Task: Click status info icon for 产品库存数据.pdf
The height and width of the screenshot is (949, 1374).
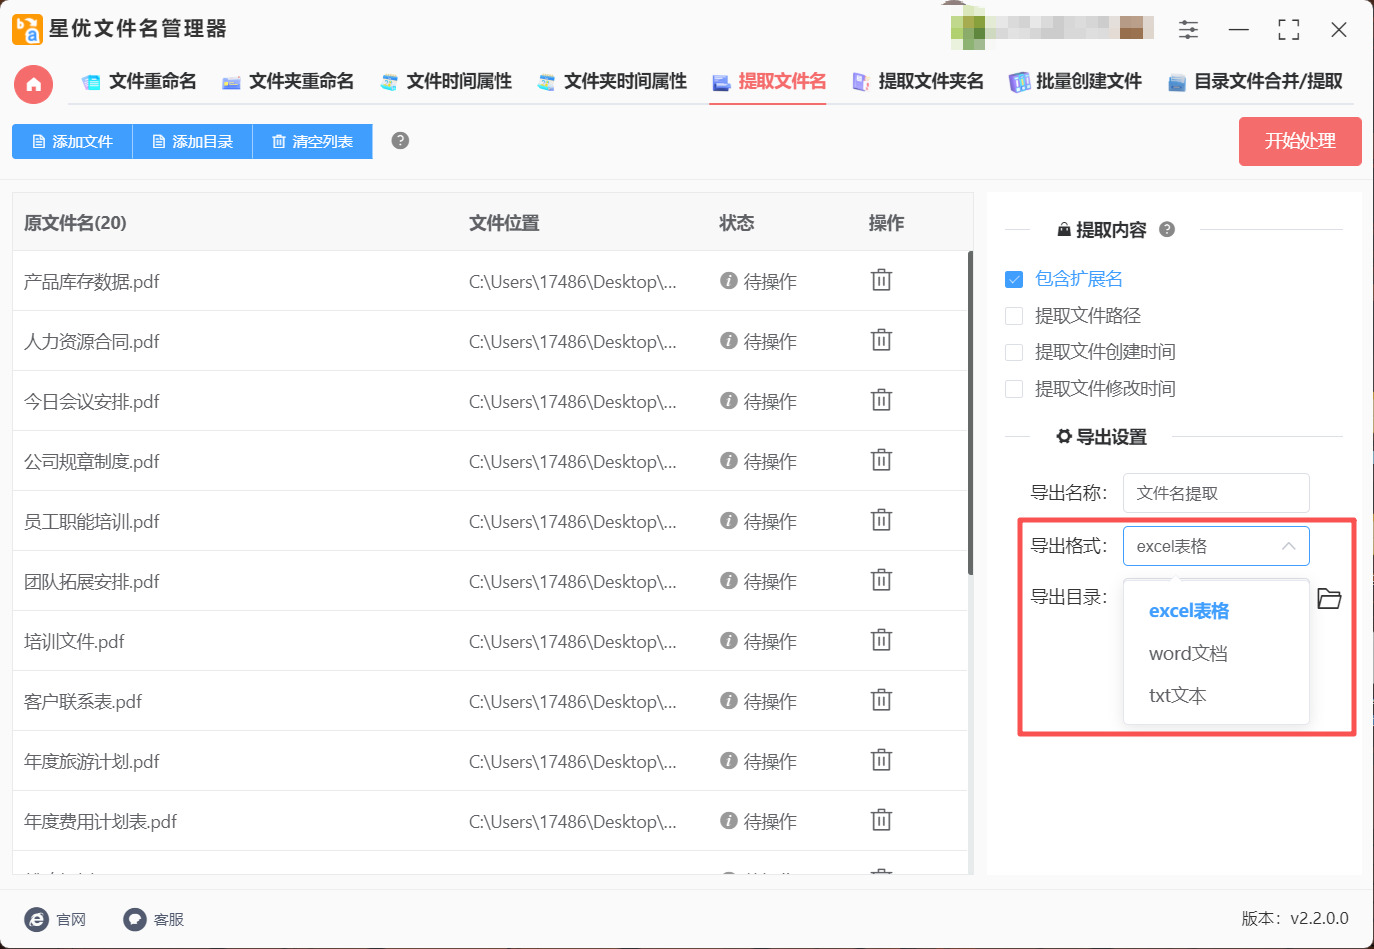Action: tap(729, 281)
